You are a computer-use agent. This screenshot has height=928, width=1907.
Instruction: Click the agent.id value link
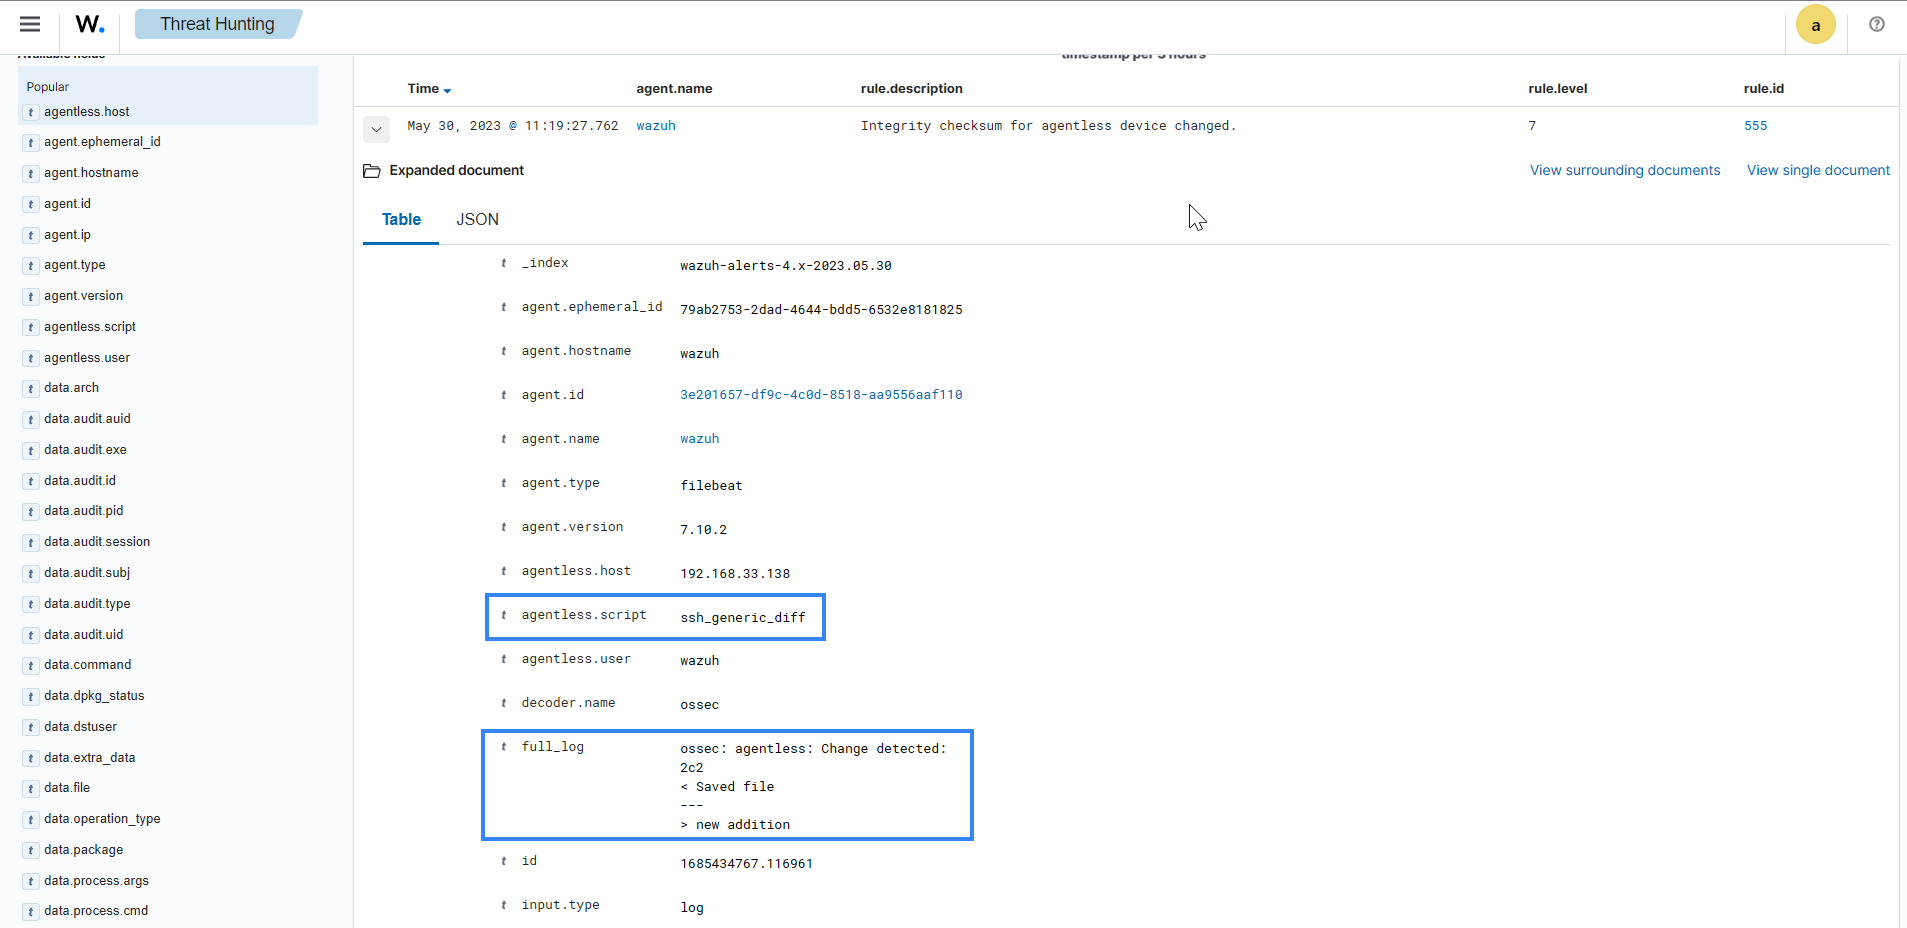(x=820, y=395)
